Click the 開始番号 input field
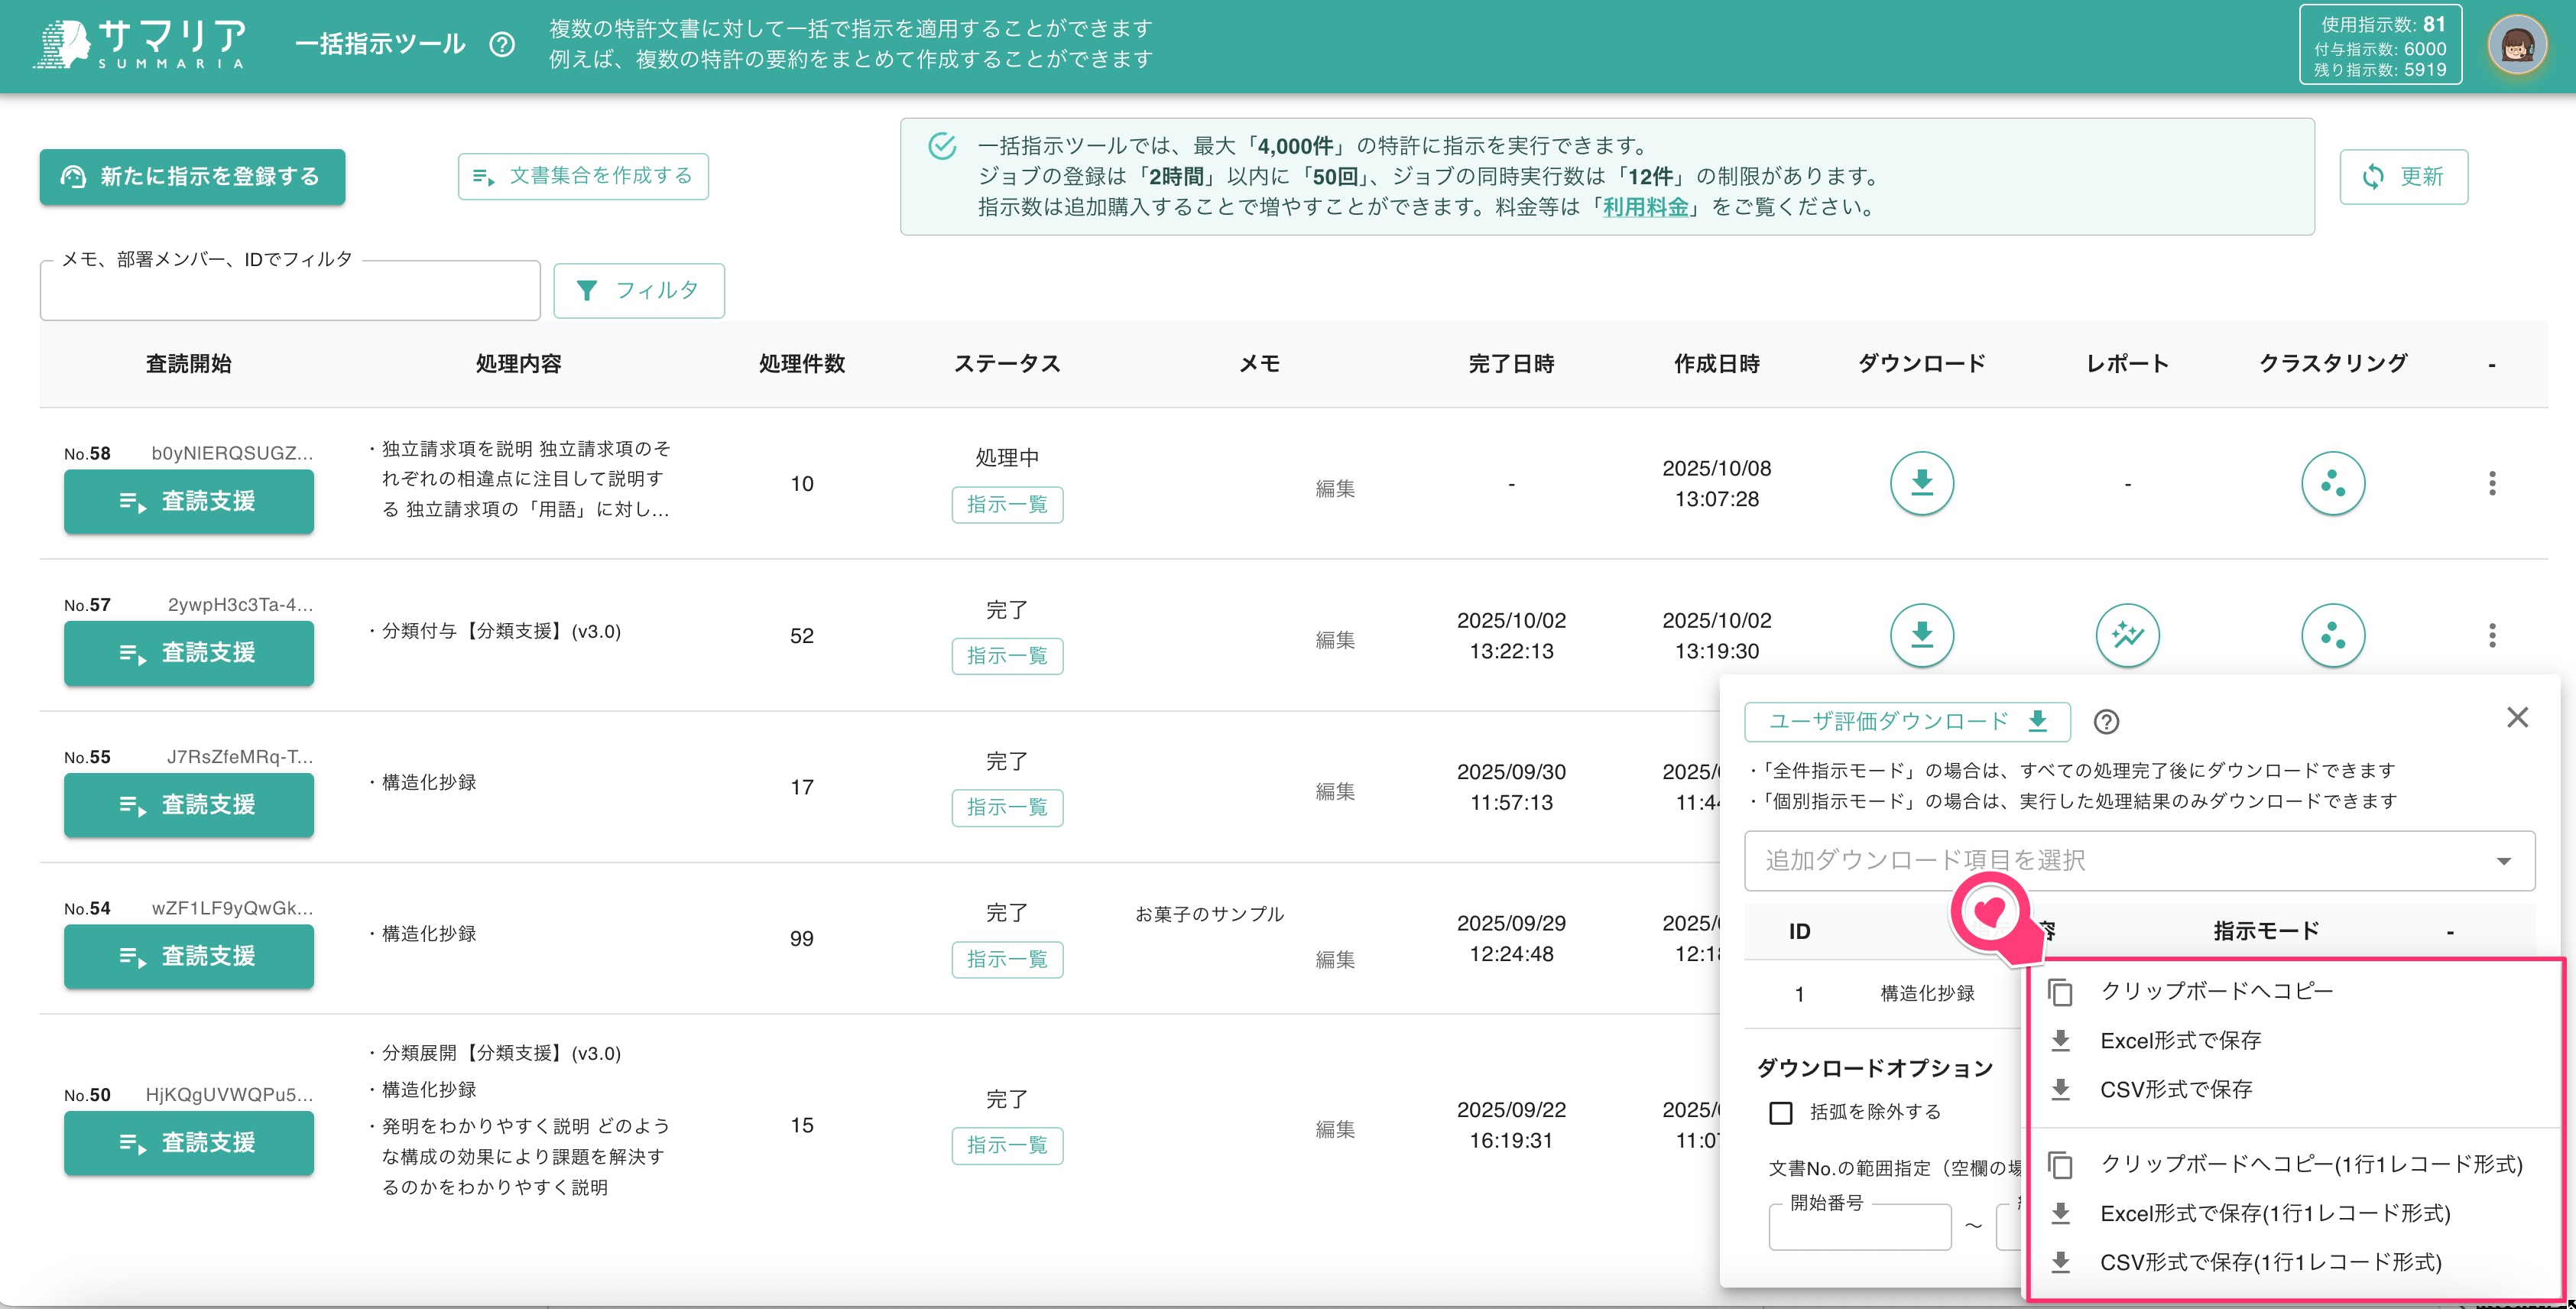The height and width of the screenshot is (1309, 2576). pyautogui.click(x=1859, y=1226)
